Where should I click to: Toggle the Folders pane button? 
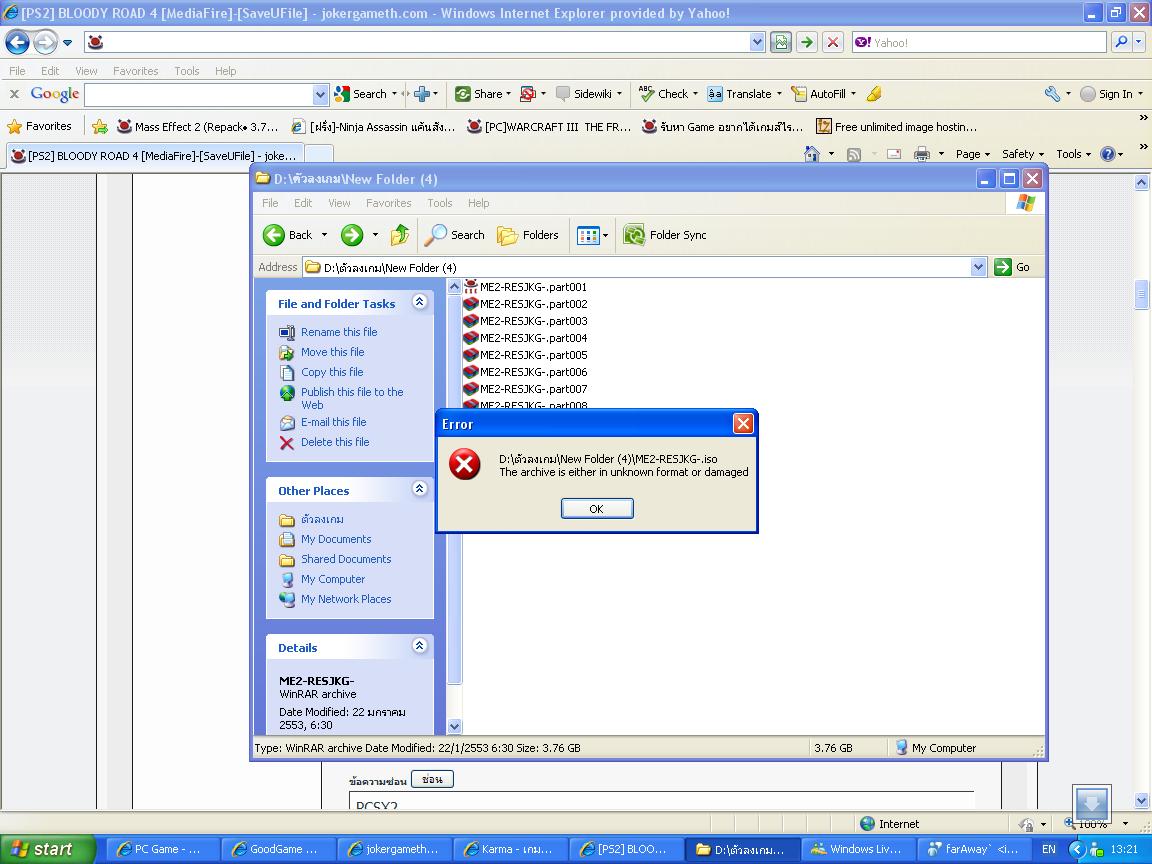click(x=528, y=235)
